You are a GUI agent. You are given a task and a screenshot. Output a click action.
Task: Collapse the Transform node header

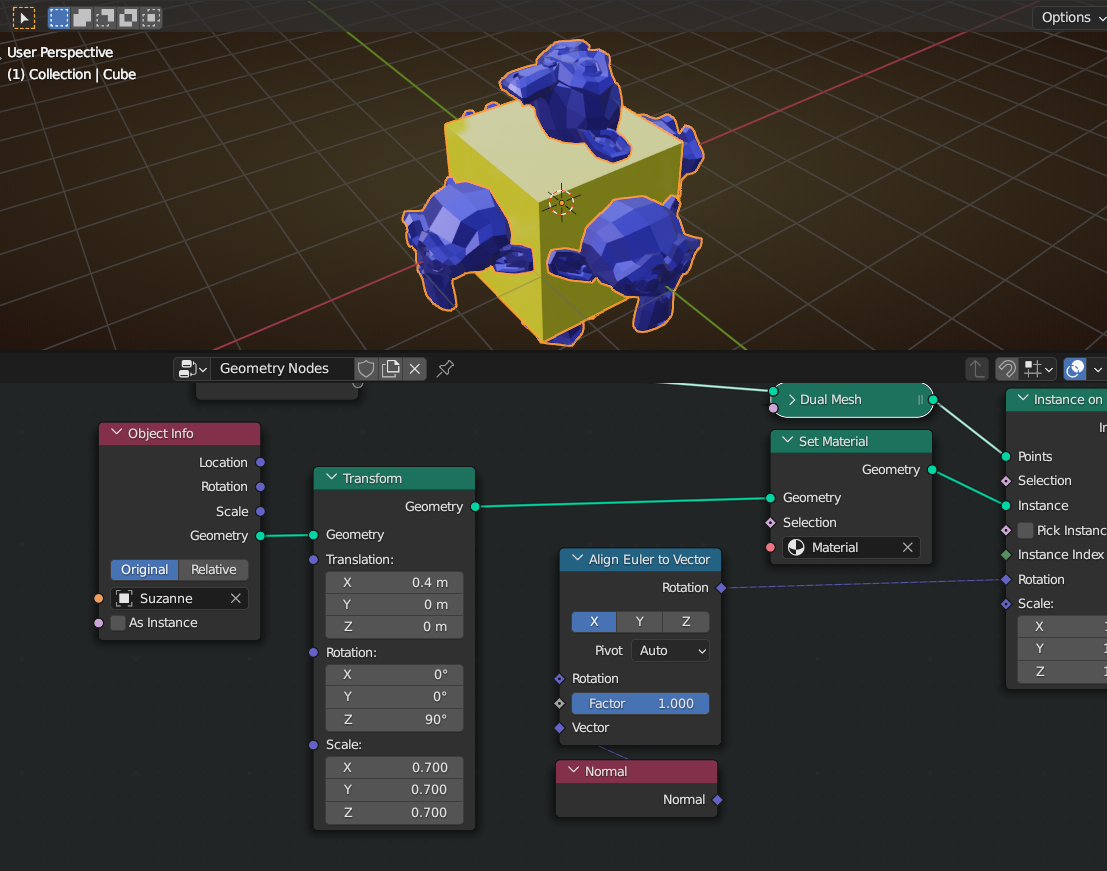(330, 478)
